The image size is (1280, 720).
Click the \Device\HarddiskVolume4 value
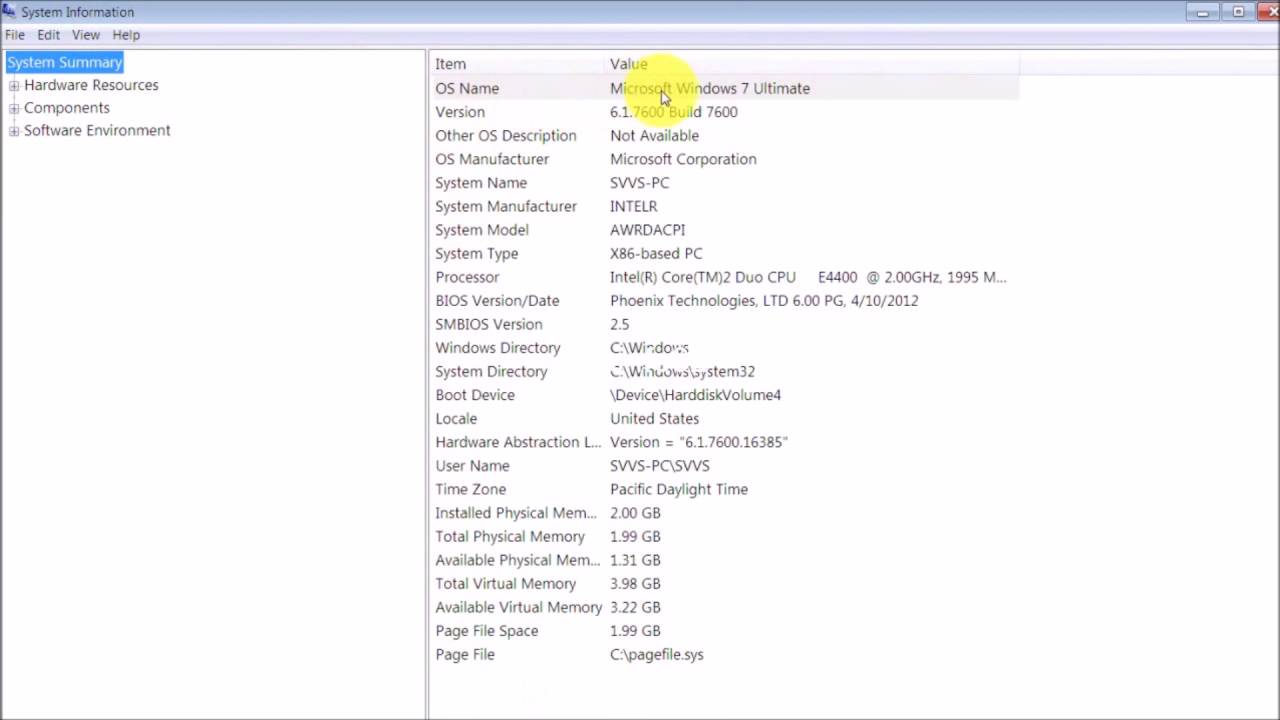pyautogui.click(x=696, y=395)
